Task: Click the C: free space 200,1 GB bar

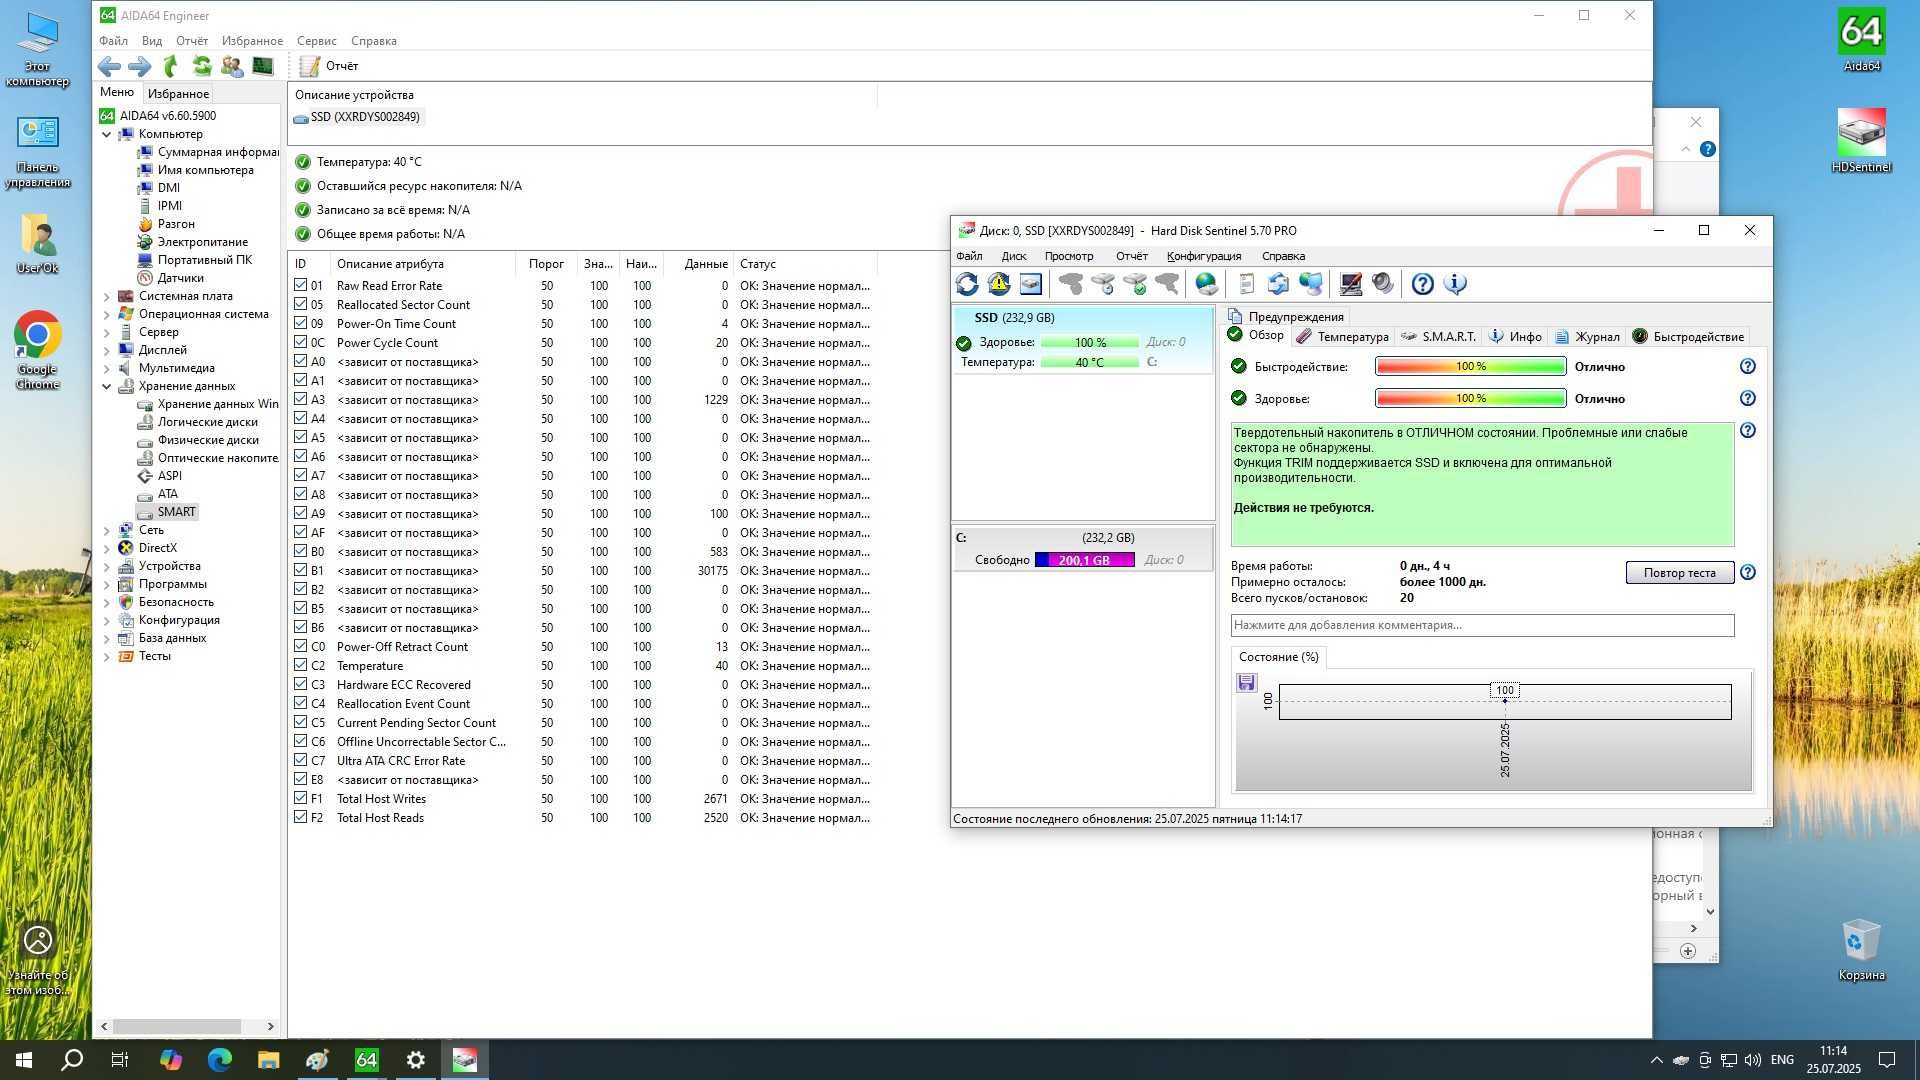Action: pos(1084,560)
